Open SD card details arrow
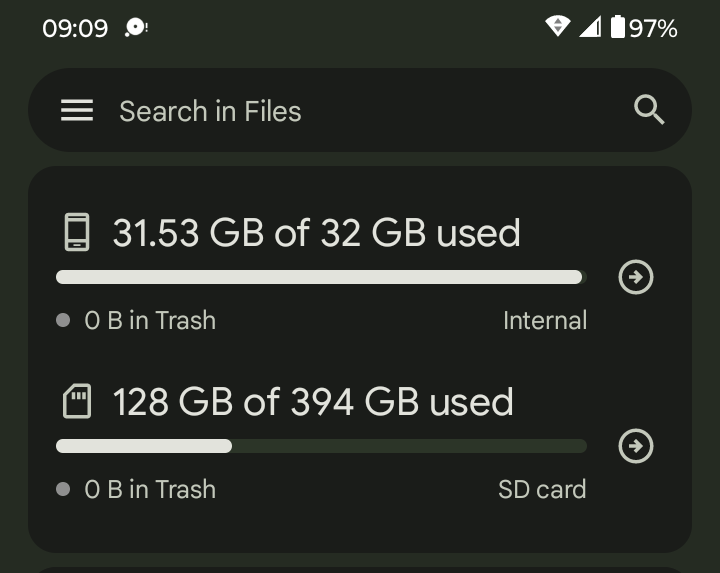 [x=636, y=446]
